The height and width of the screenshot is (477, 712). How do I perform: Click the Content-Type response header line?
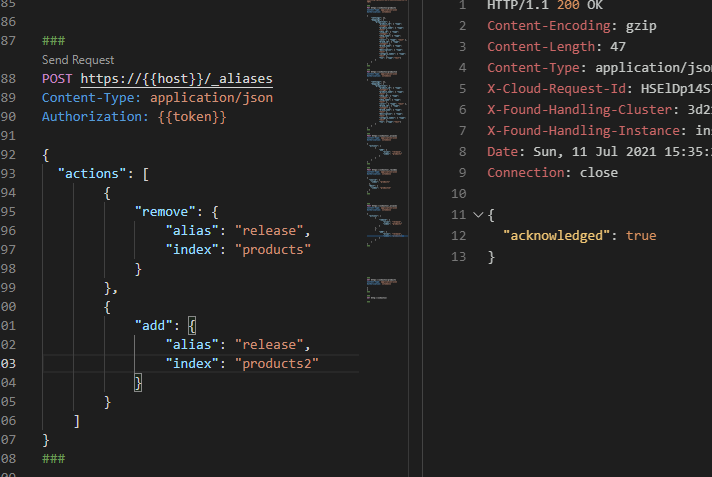click(599, 67)
